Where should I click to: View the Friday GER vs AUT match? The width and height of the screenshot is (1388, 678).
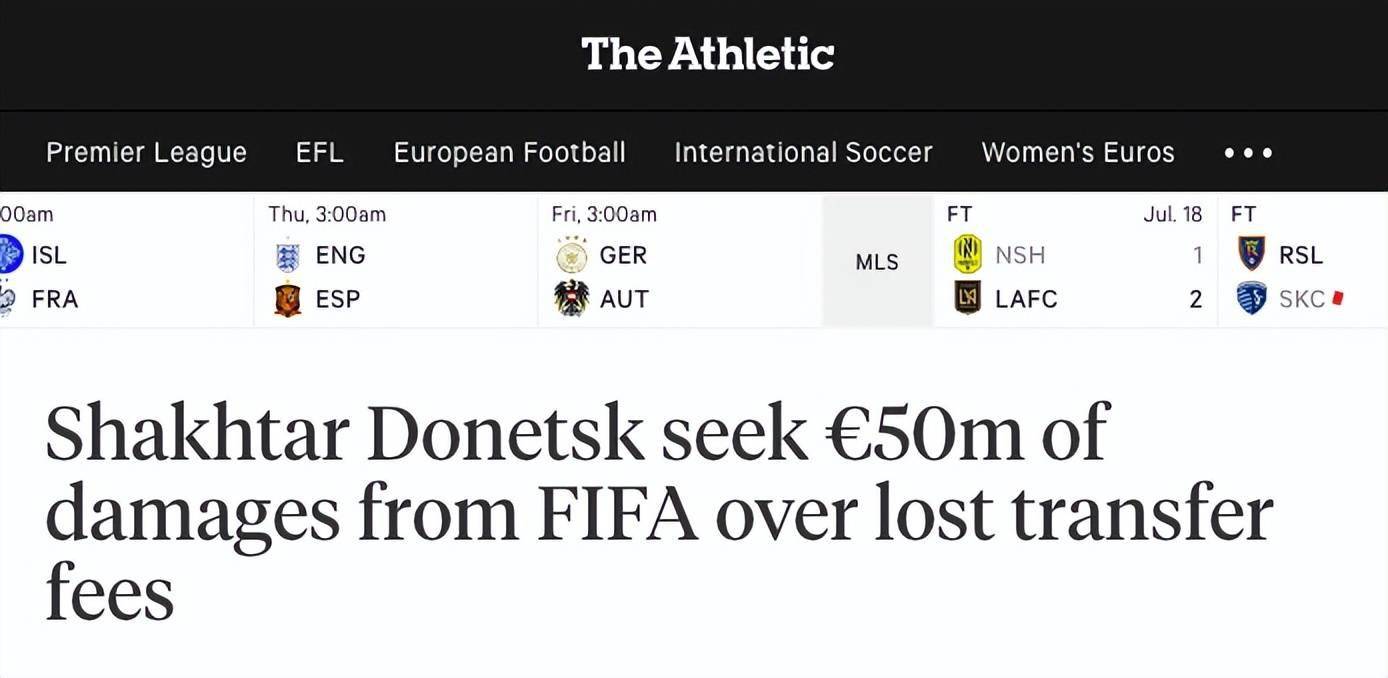click(x=679, y=260)
